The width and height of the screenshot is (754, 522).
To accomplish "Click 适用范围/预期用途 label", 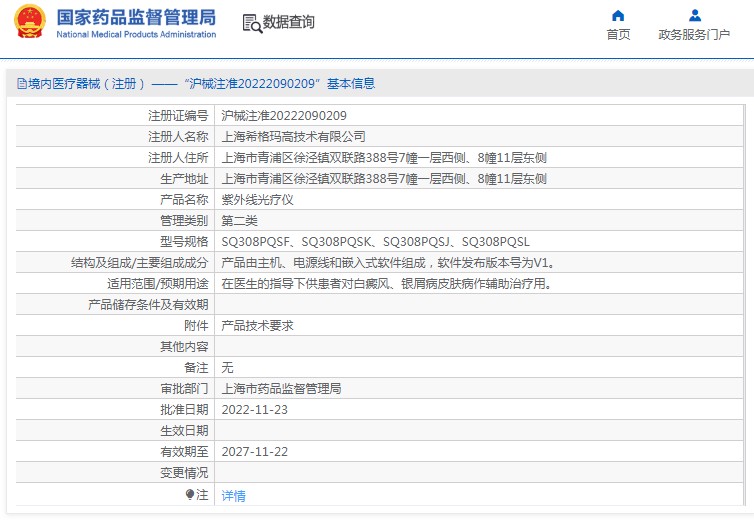I will [x=158, y=284].
